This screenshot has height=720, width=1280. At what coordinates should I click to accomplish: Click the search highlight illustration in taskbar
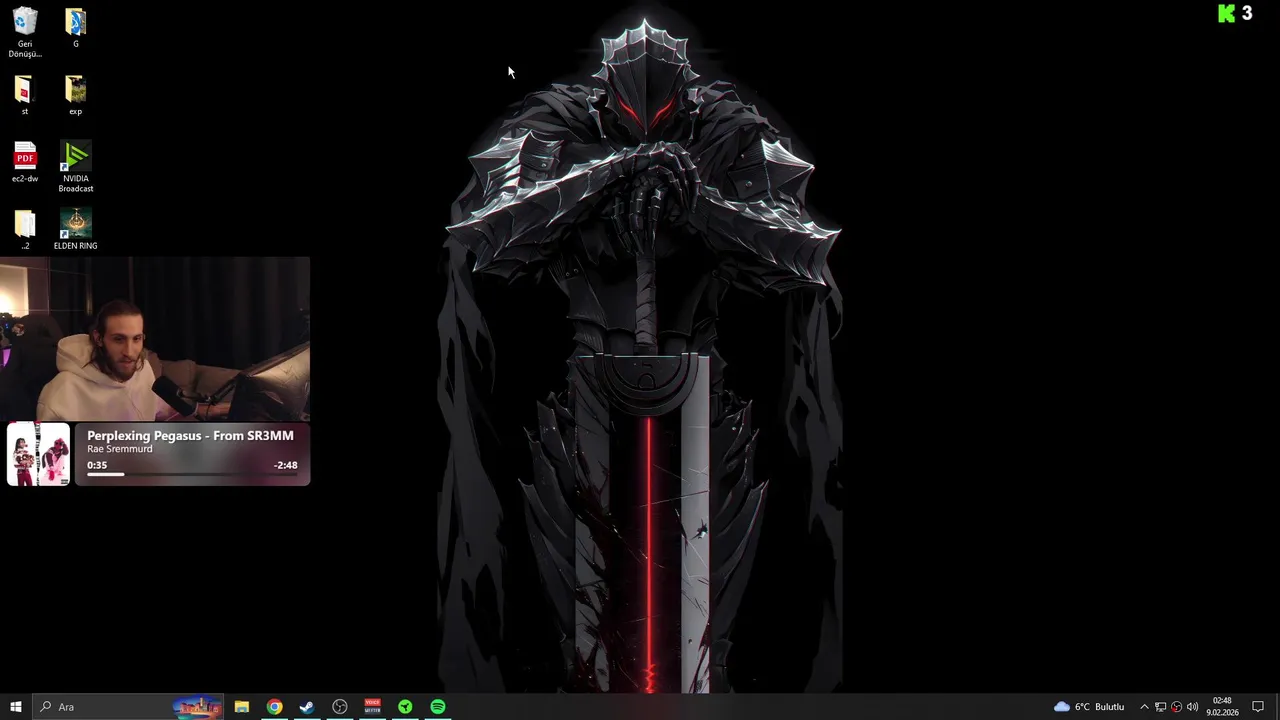click(197, 707)
